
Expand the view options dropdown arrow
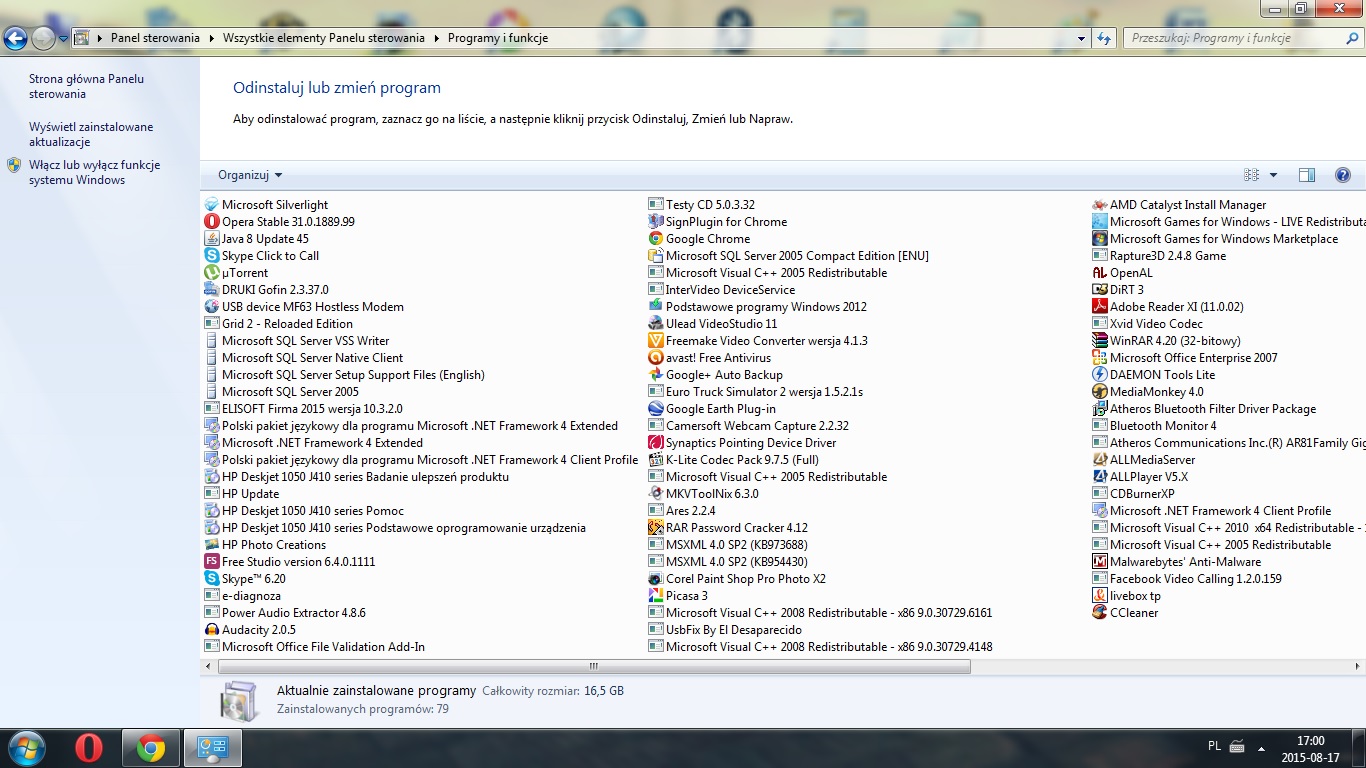tap(1273, 175)
